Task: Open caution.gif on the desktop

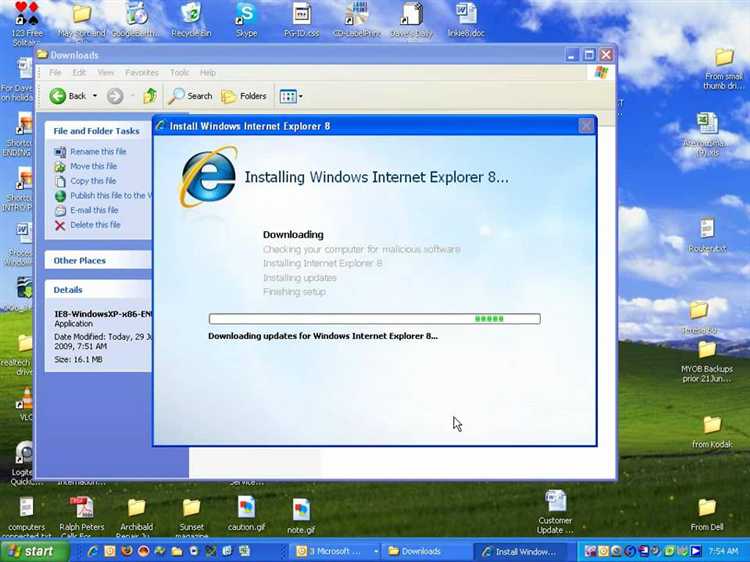Action: [x=246, y=514]
